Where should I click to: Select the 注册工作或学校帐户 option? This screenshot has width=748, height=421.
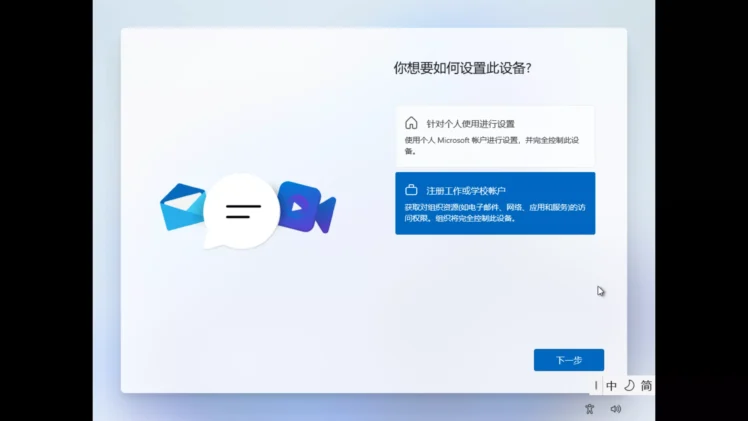point(466,190)
